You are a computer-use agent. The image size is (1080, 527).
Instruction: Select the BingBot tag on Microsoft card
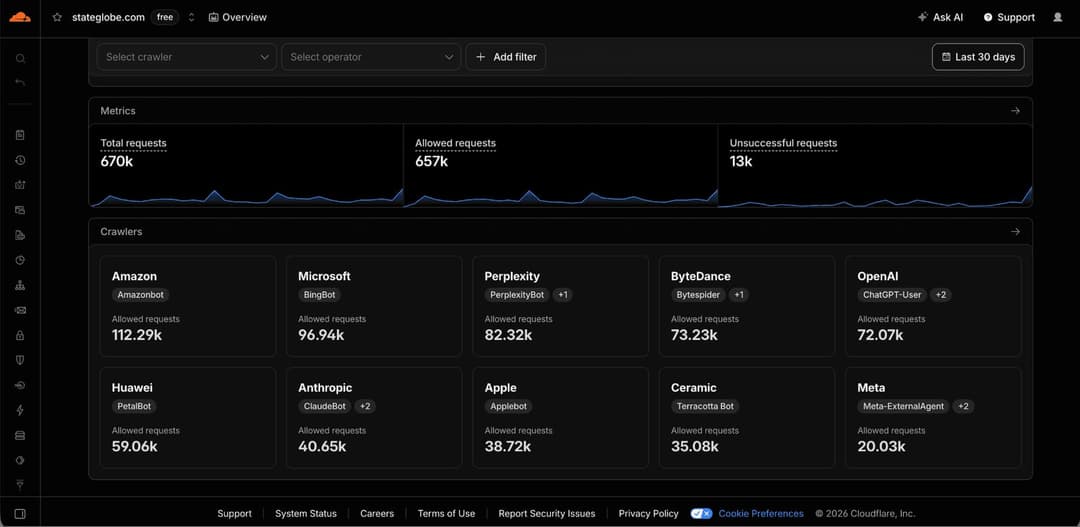[x=319, y=295]
